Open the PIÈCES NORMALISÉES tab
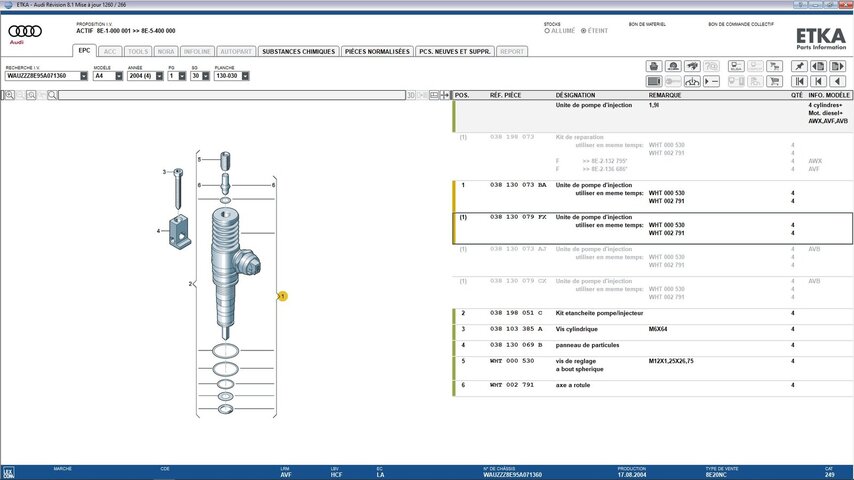Image resolution: width=854 pixels, height=480 pixels. click(377, 52)
